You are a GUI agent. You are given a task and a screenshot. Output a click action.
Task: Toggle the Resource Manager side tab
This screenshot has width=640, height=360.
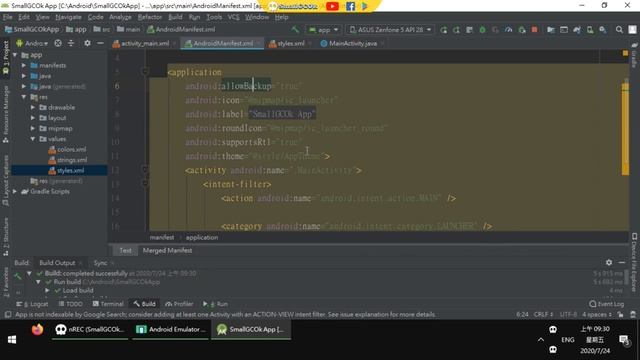pyautogui.click(x=5, y=114)
